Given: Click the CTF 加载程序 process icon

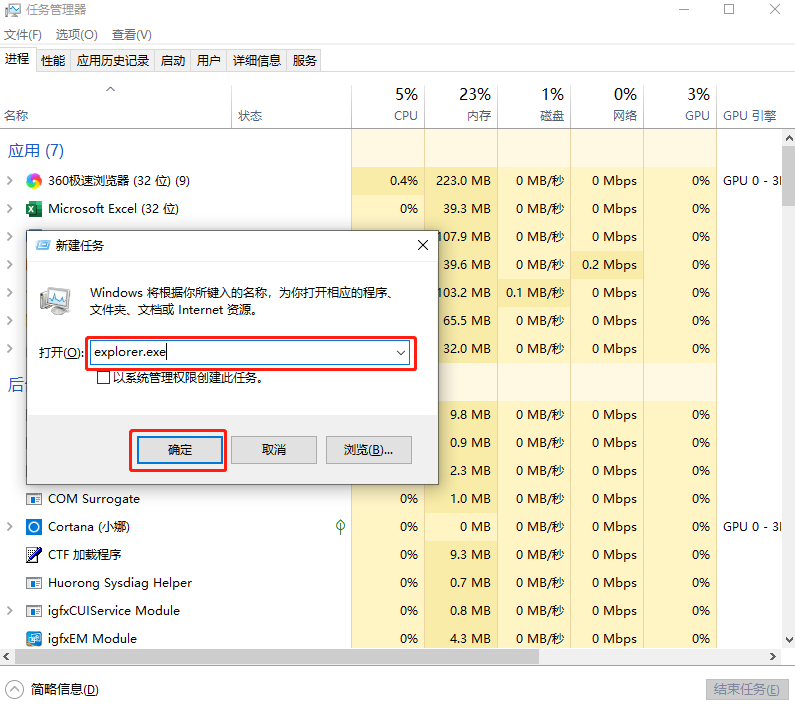Looking at the screenshot, I should (x=33, y=555).
